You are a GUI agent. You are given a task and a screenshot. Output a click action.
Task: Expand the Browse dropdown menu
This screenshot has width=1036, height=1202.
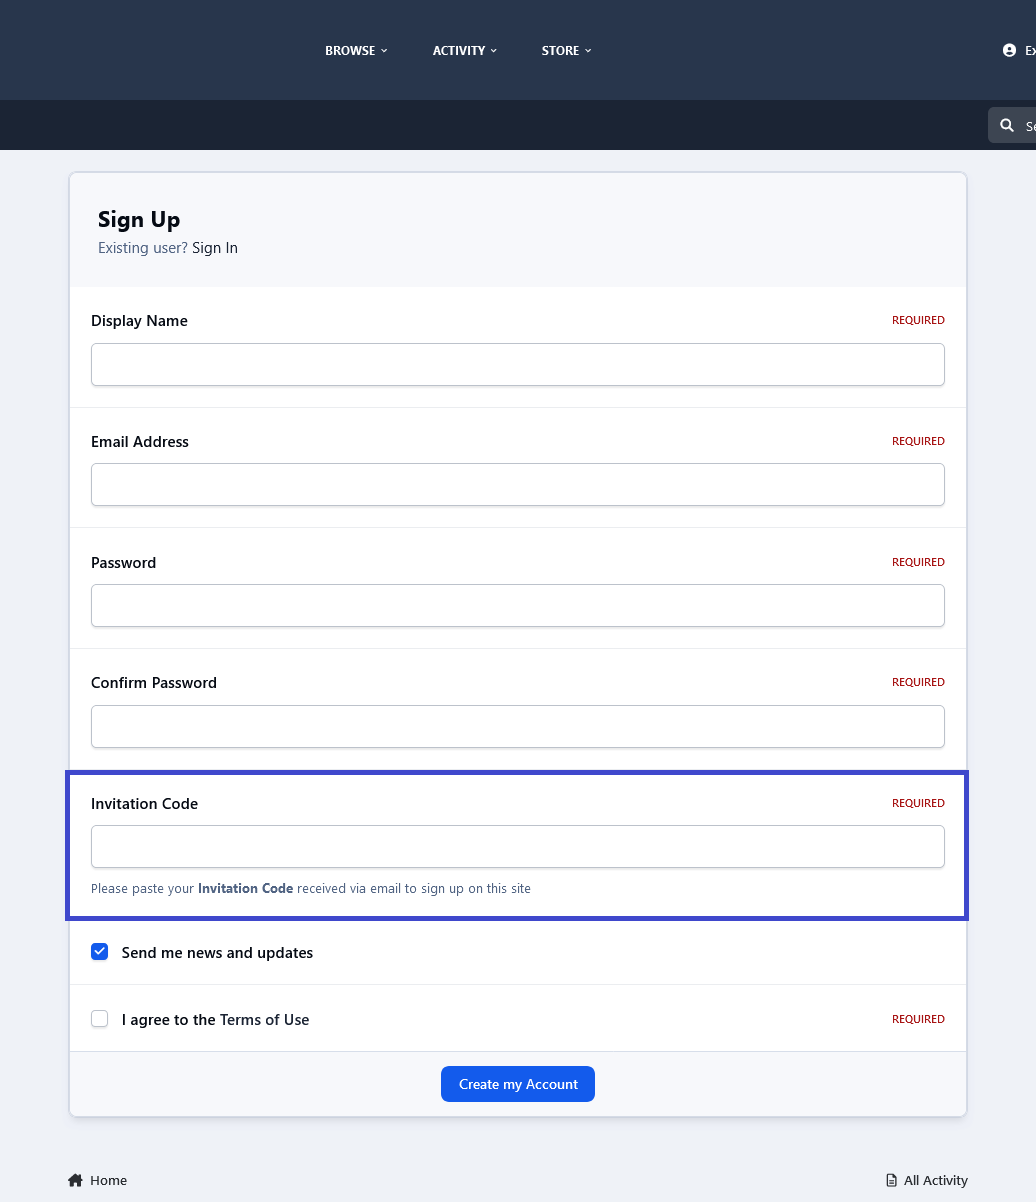[356, 50]
